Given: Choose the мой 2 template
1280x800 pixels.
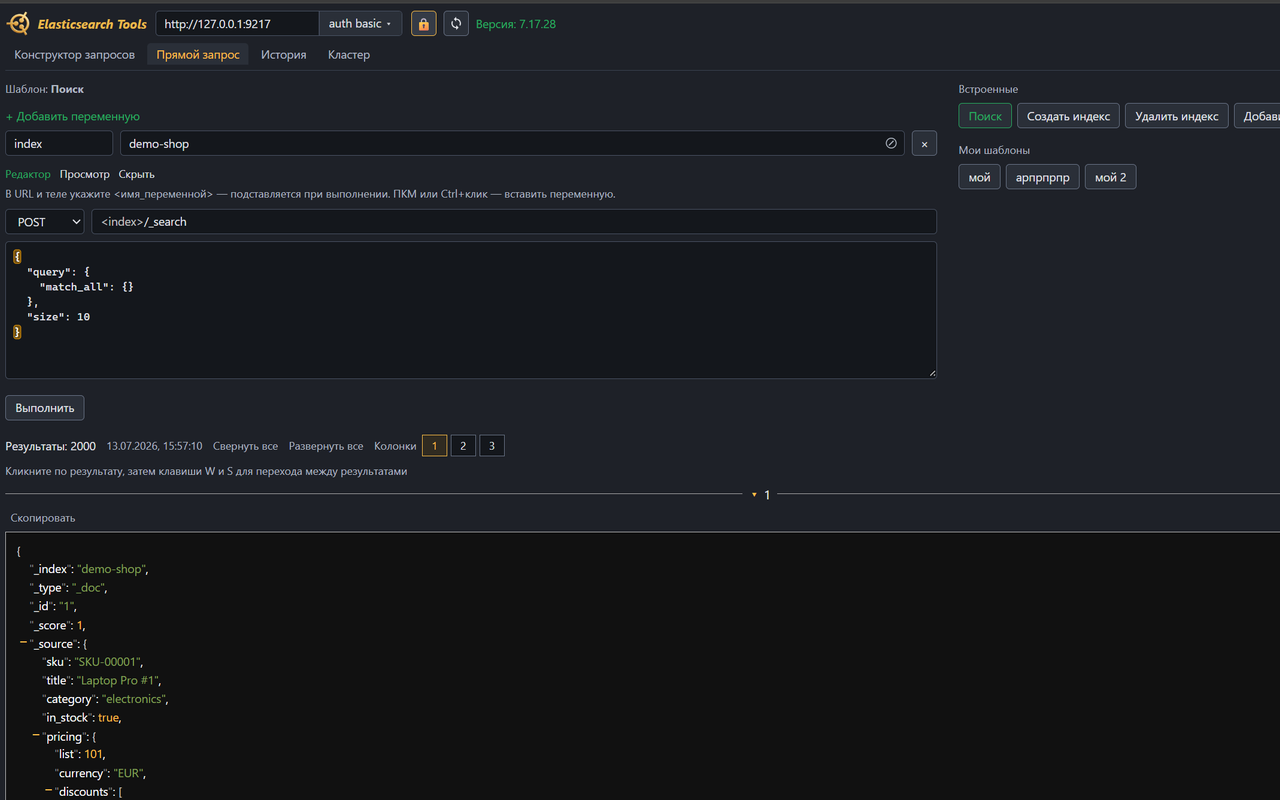Looking at the screenshot, I should point(1111,177).
